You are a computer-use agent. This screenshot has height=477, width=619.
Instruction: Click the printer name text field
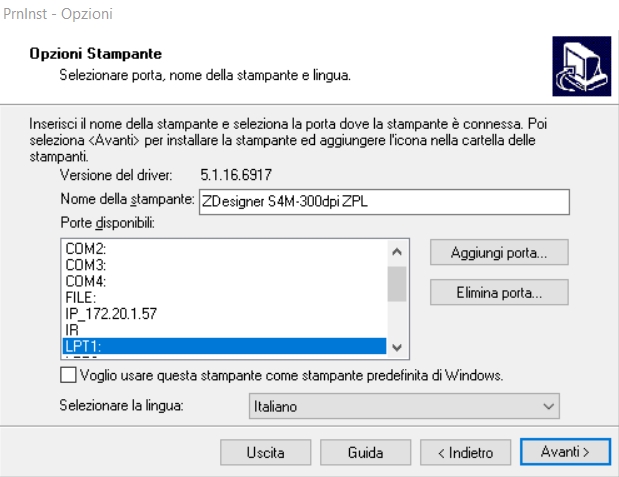coord(383,201)
